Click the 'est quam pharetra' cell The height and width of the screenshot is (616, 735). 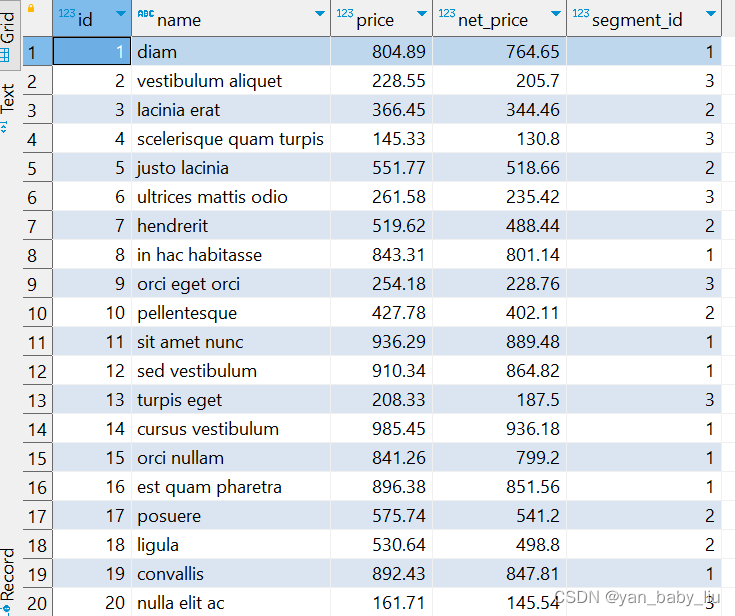click(231, 487)
